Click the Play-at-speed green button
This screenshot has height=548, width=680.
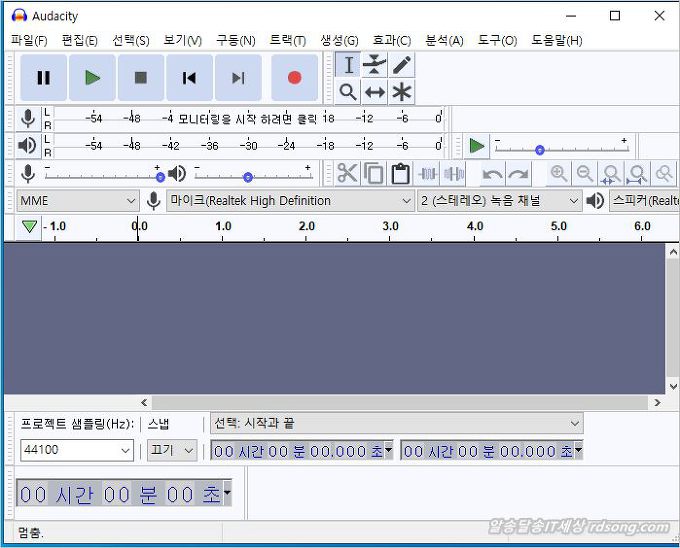coord(477,146)
